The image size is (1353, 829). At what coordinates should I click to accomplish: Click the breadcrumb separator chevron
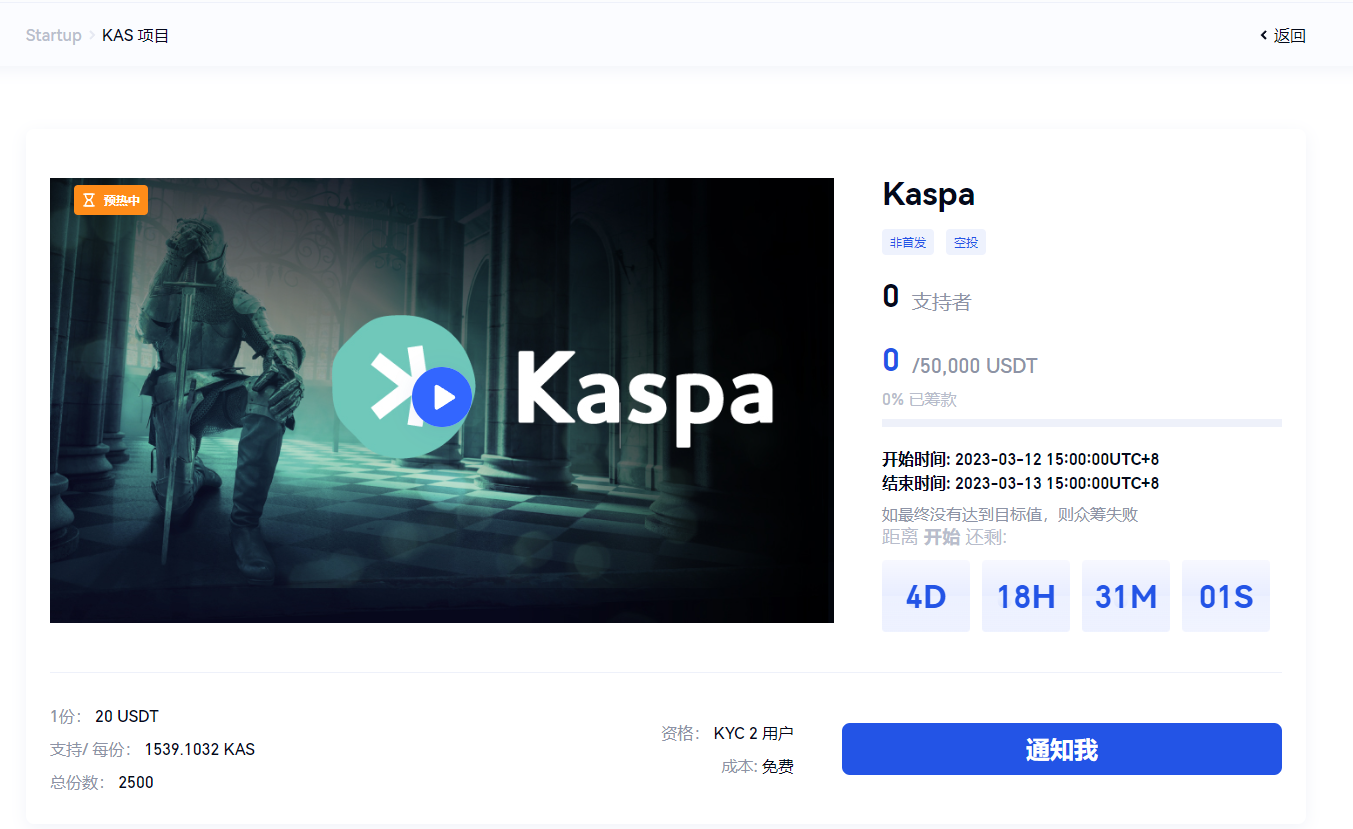point(92,35)
